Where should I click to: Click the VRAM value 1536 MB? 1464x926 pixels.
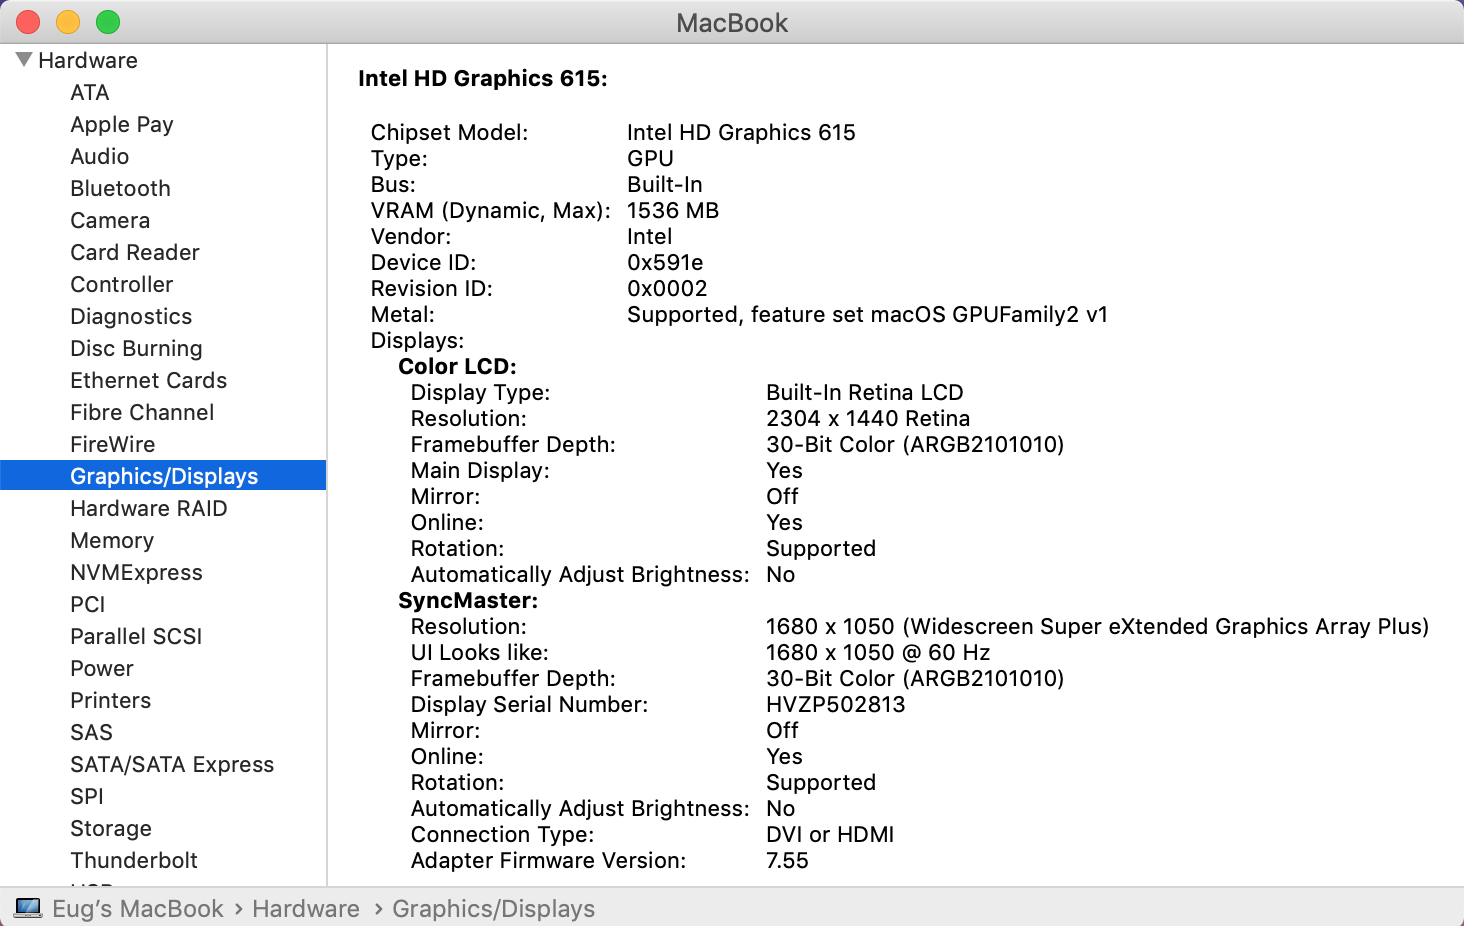(x=673, y=210)
